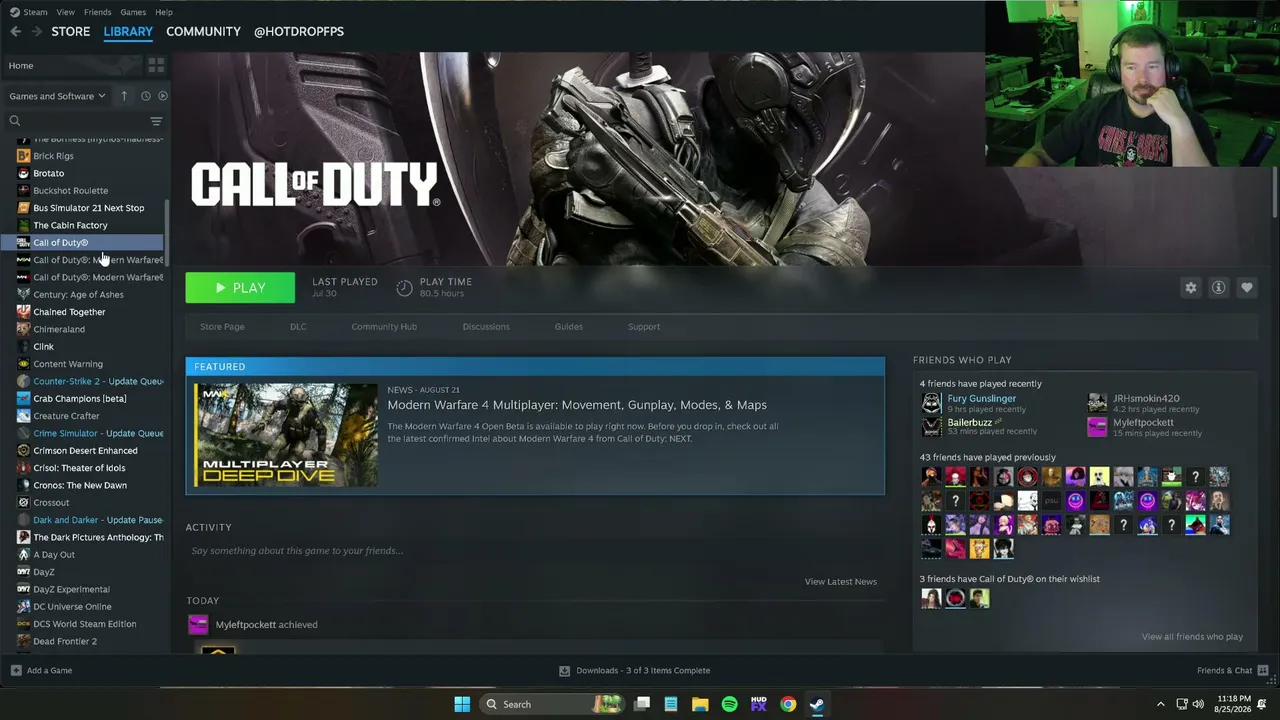Click Fury Gunslinger's avatar
This screenshot has height=720, width=1280.
931,403
